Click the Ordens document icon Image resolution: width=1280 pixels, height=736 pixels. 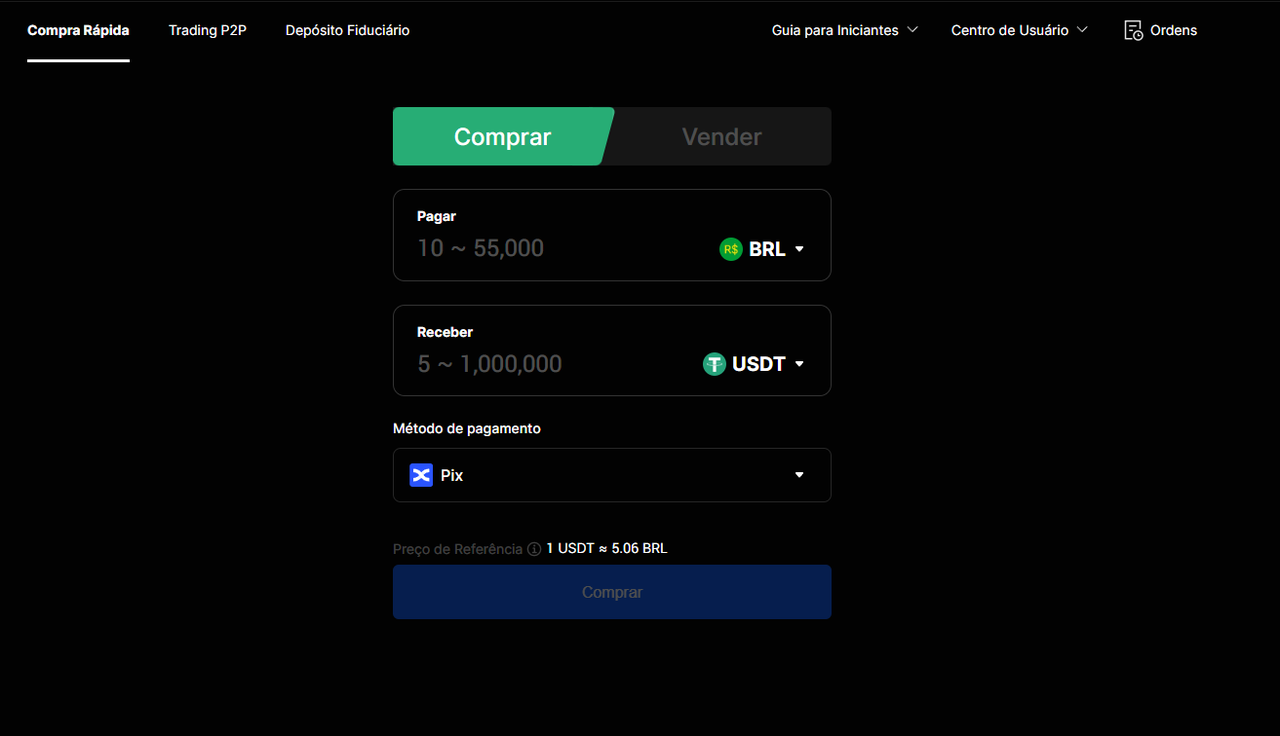pos(1133,30)
